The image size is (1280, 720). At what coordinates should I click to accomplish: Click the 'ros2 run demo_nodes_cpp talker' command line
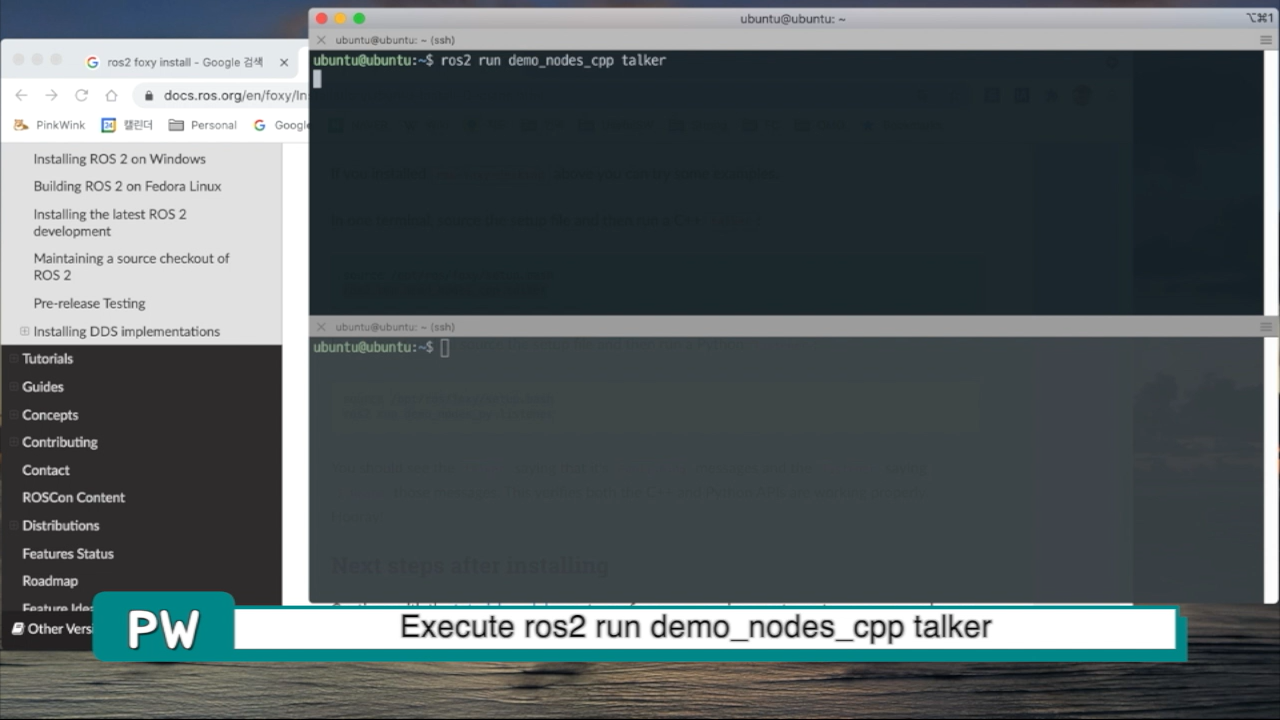click(x=553, y=61)
